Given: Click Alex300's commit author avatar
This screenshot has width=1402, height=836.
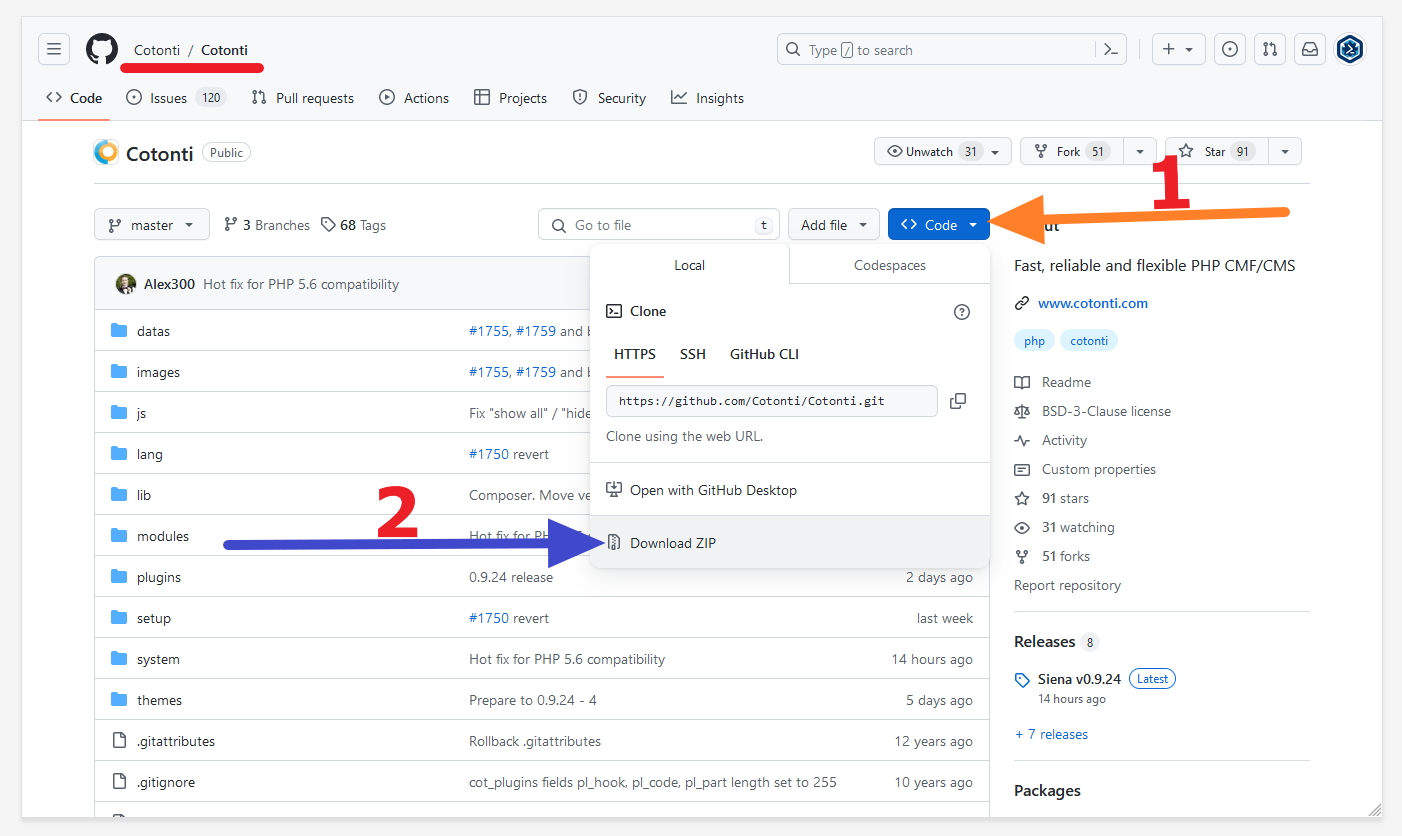Looking at the screenshot, I should 126,284.
